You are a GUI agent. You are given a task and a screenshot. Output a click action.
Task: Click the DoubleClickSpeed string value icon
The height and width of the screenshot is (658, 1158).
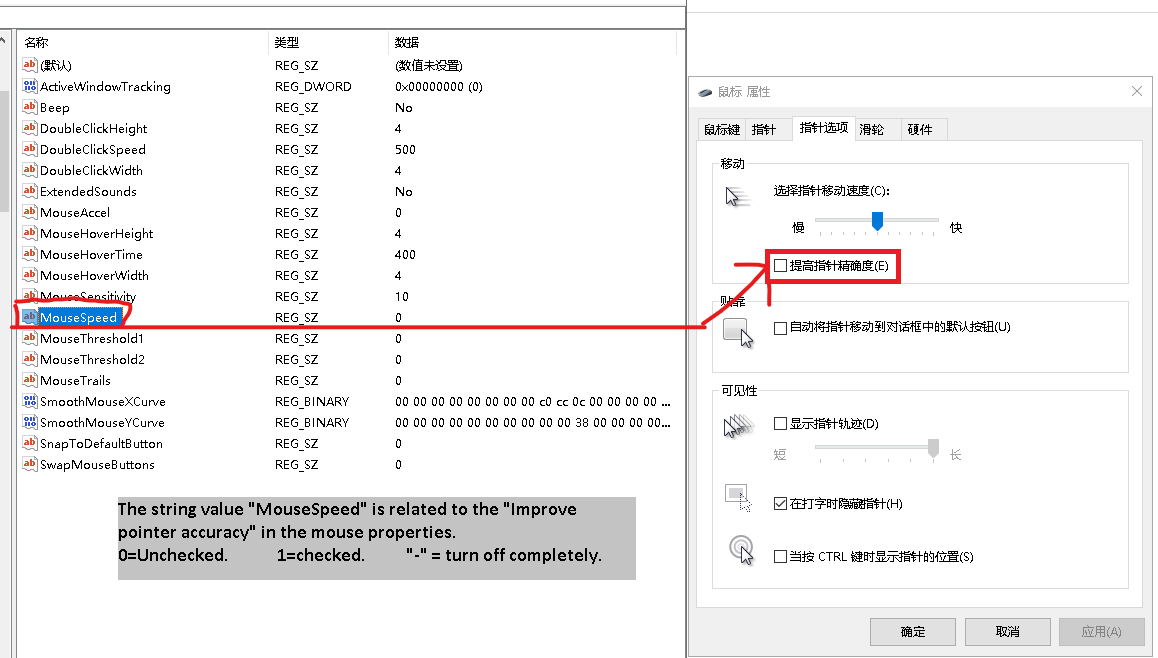coord(29,150)
